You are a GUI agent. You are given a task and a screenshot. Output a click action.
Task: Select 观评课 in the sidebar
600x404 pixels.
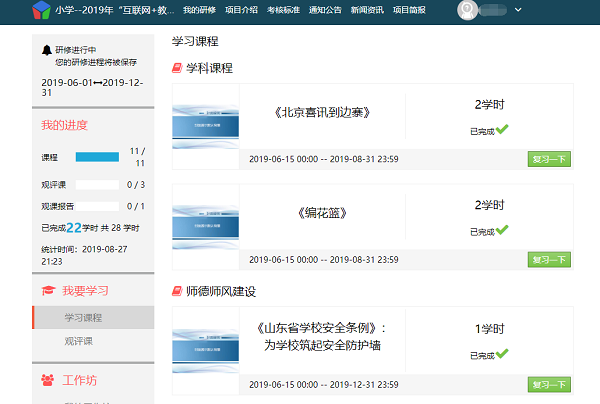78,342
